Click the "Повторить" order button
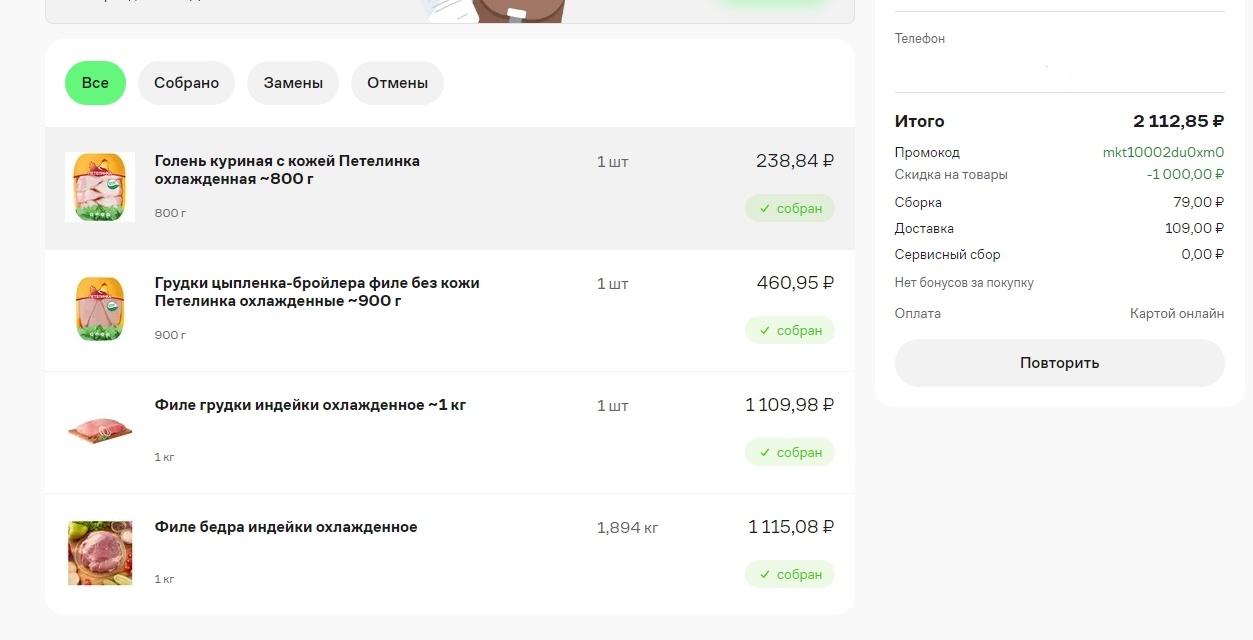The height and width of the screenshot is (640, 1253). 1059,363
